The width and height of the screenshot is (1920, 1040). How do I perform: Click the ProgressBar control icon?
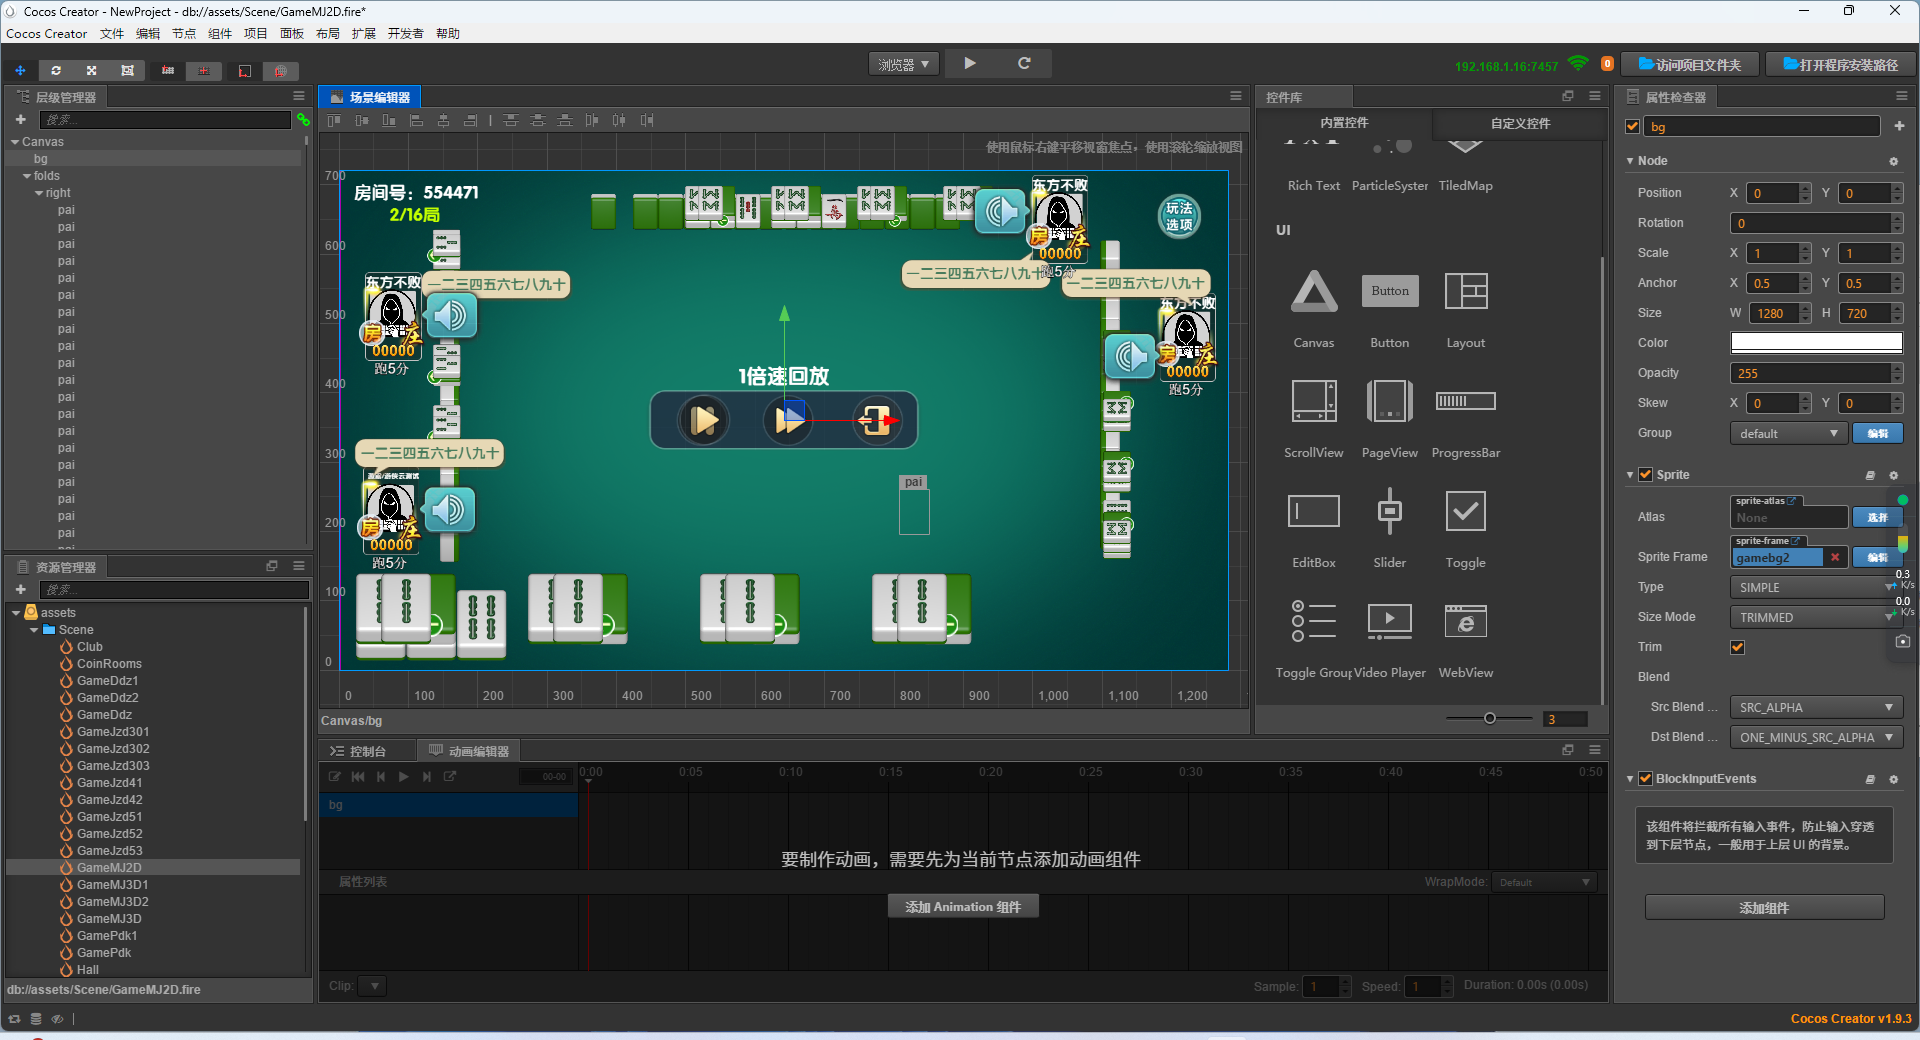(1465, 401)
